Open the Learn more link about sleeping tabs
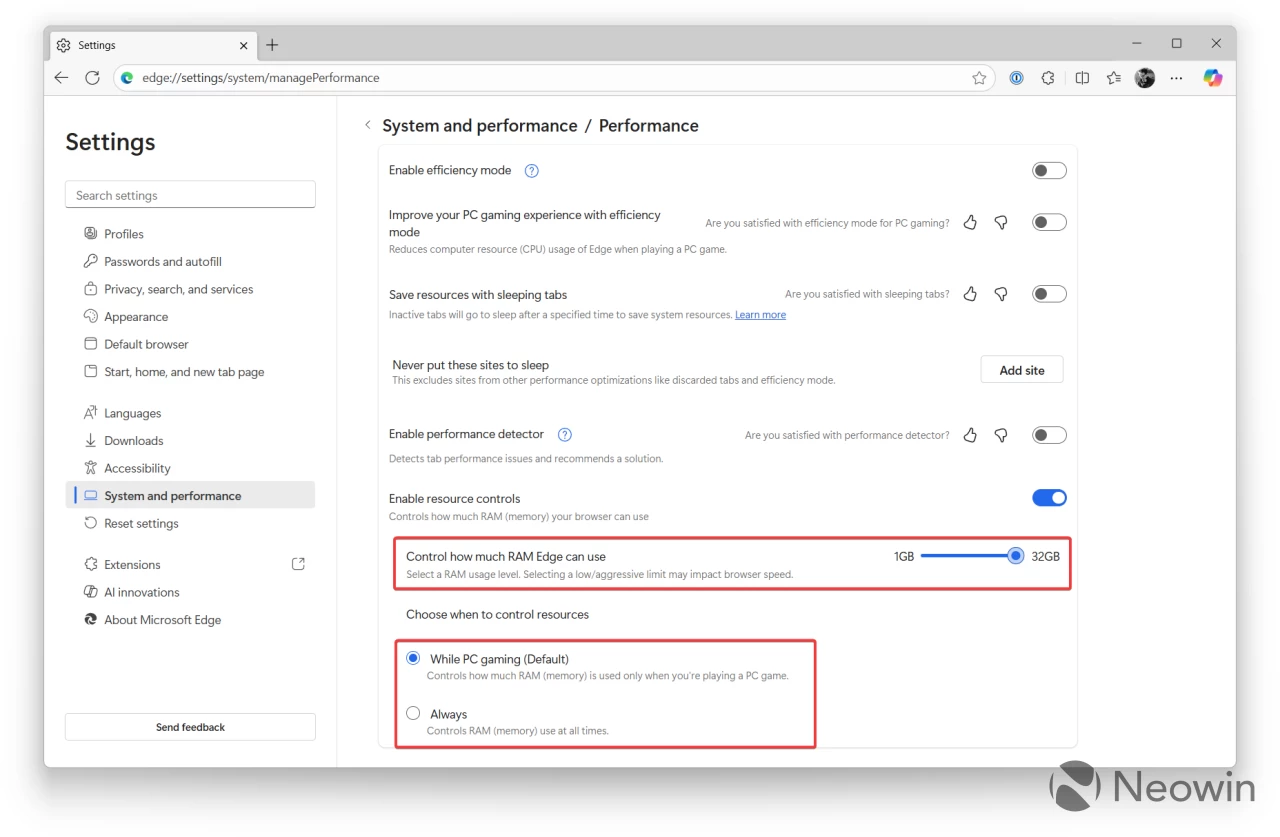Screen dimensions: 1280x837 (760, 314)
